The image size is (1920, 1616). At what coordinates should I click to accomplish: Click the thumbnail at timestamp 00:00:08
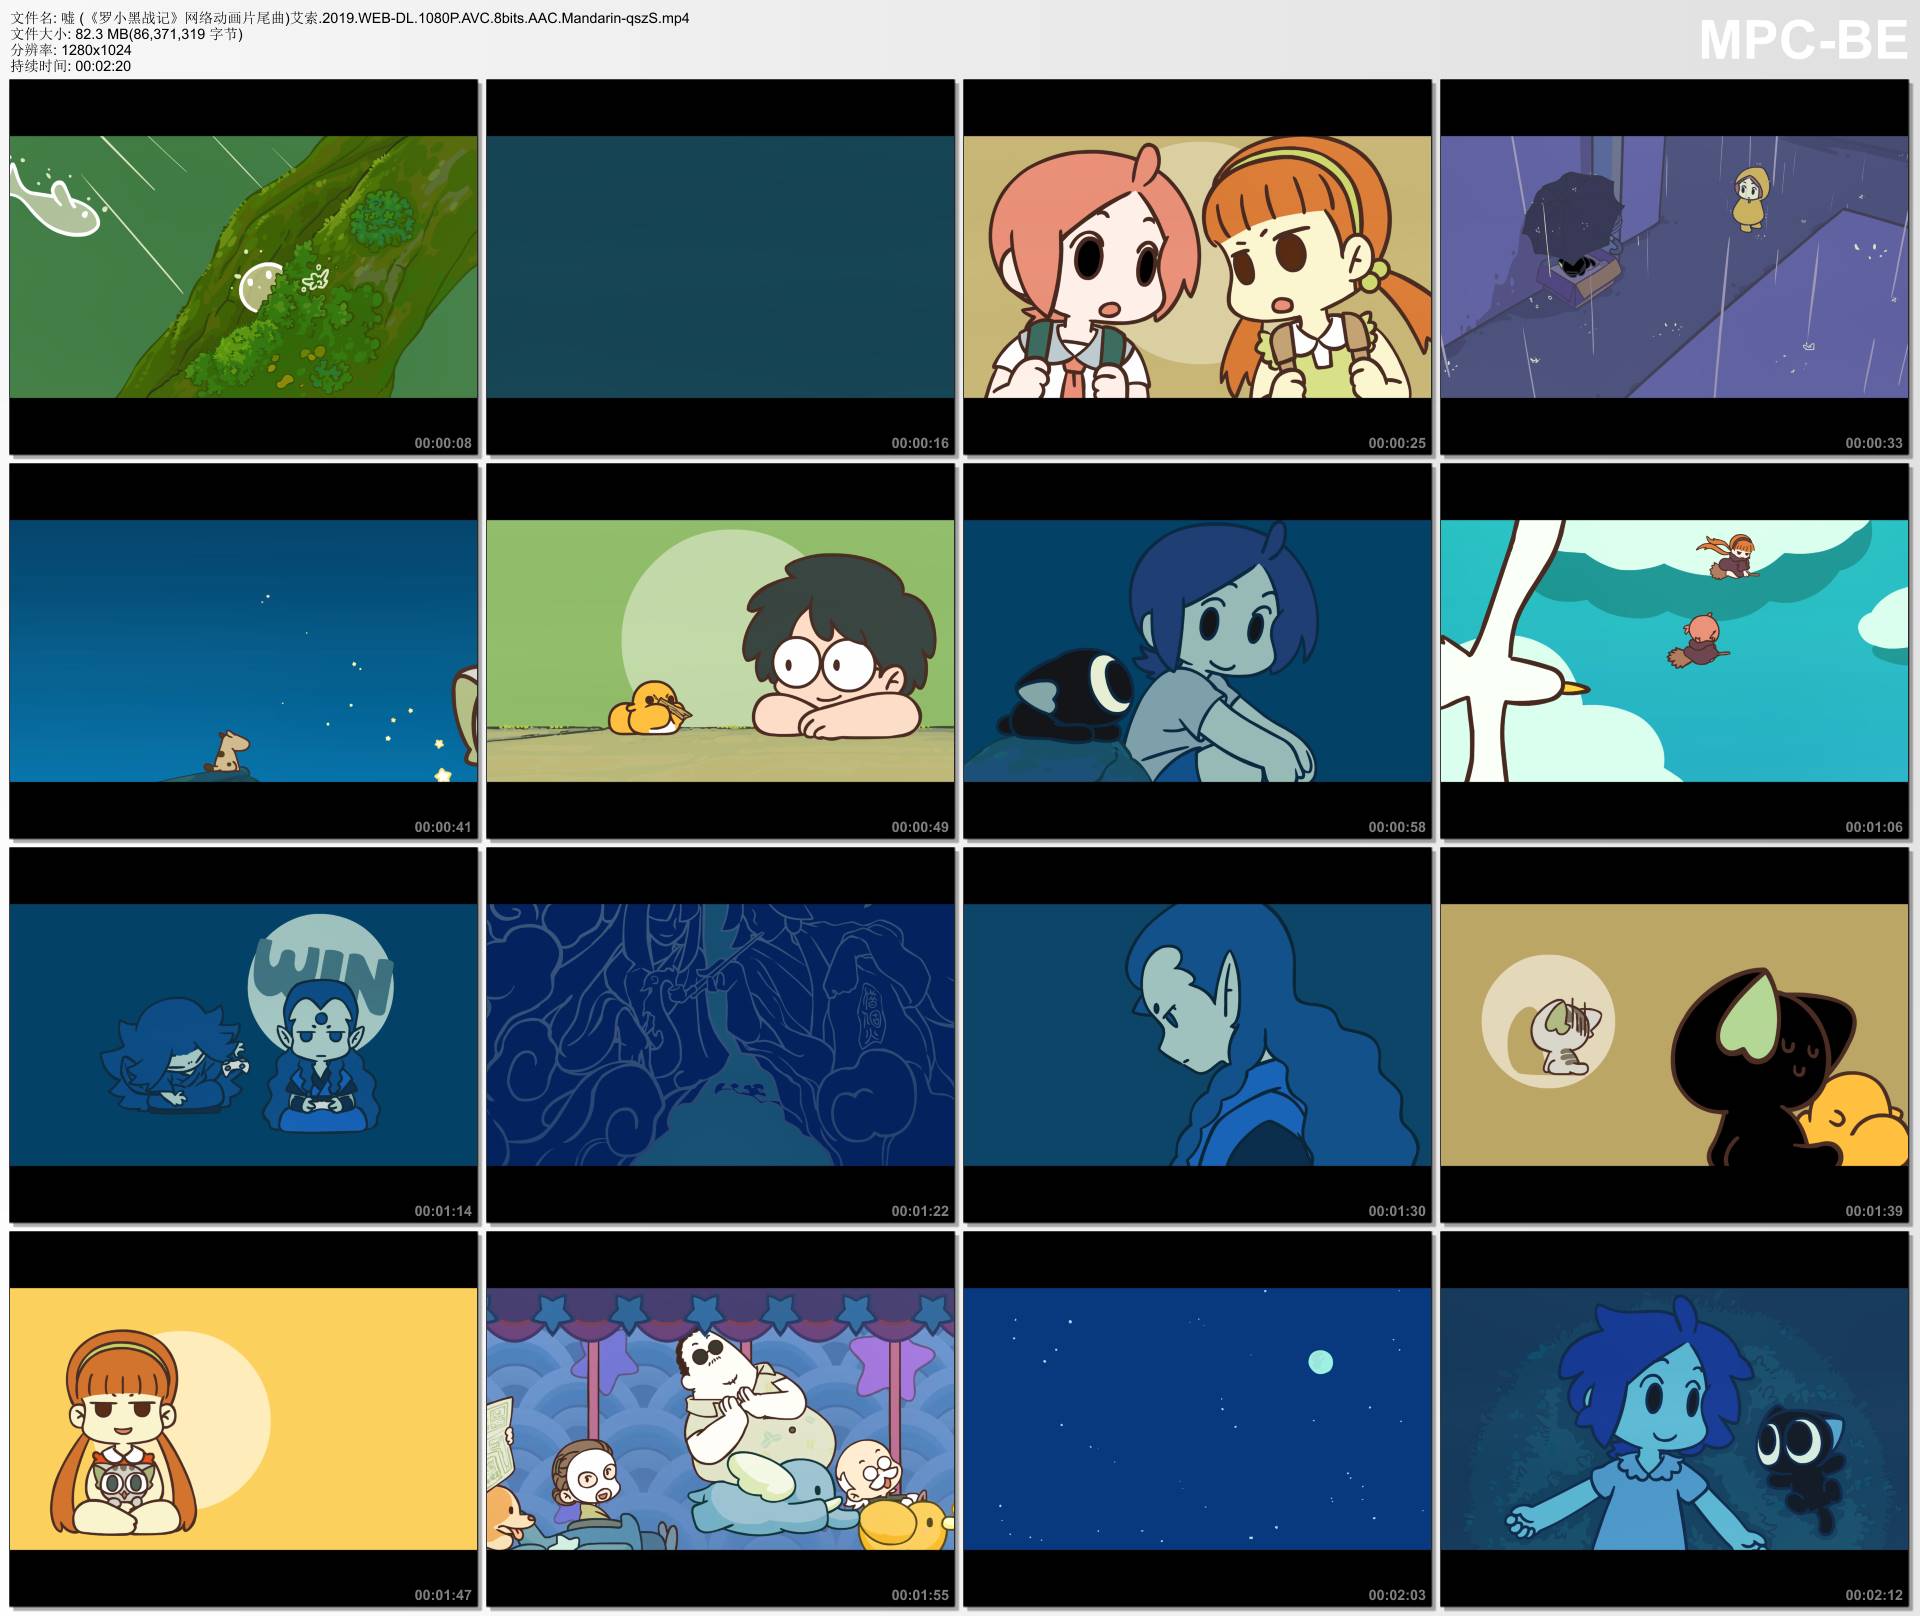click(244, 267)
